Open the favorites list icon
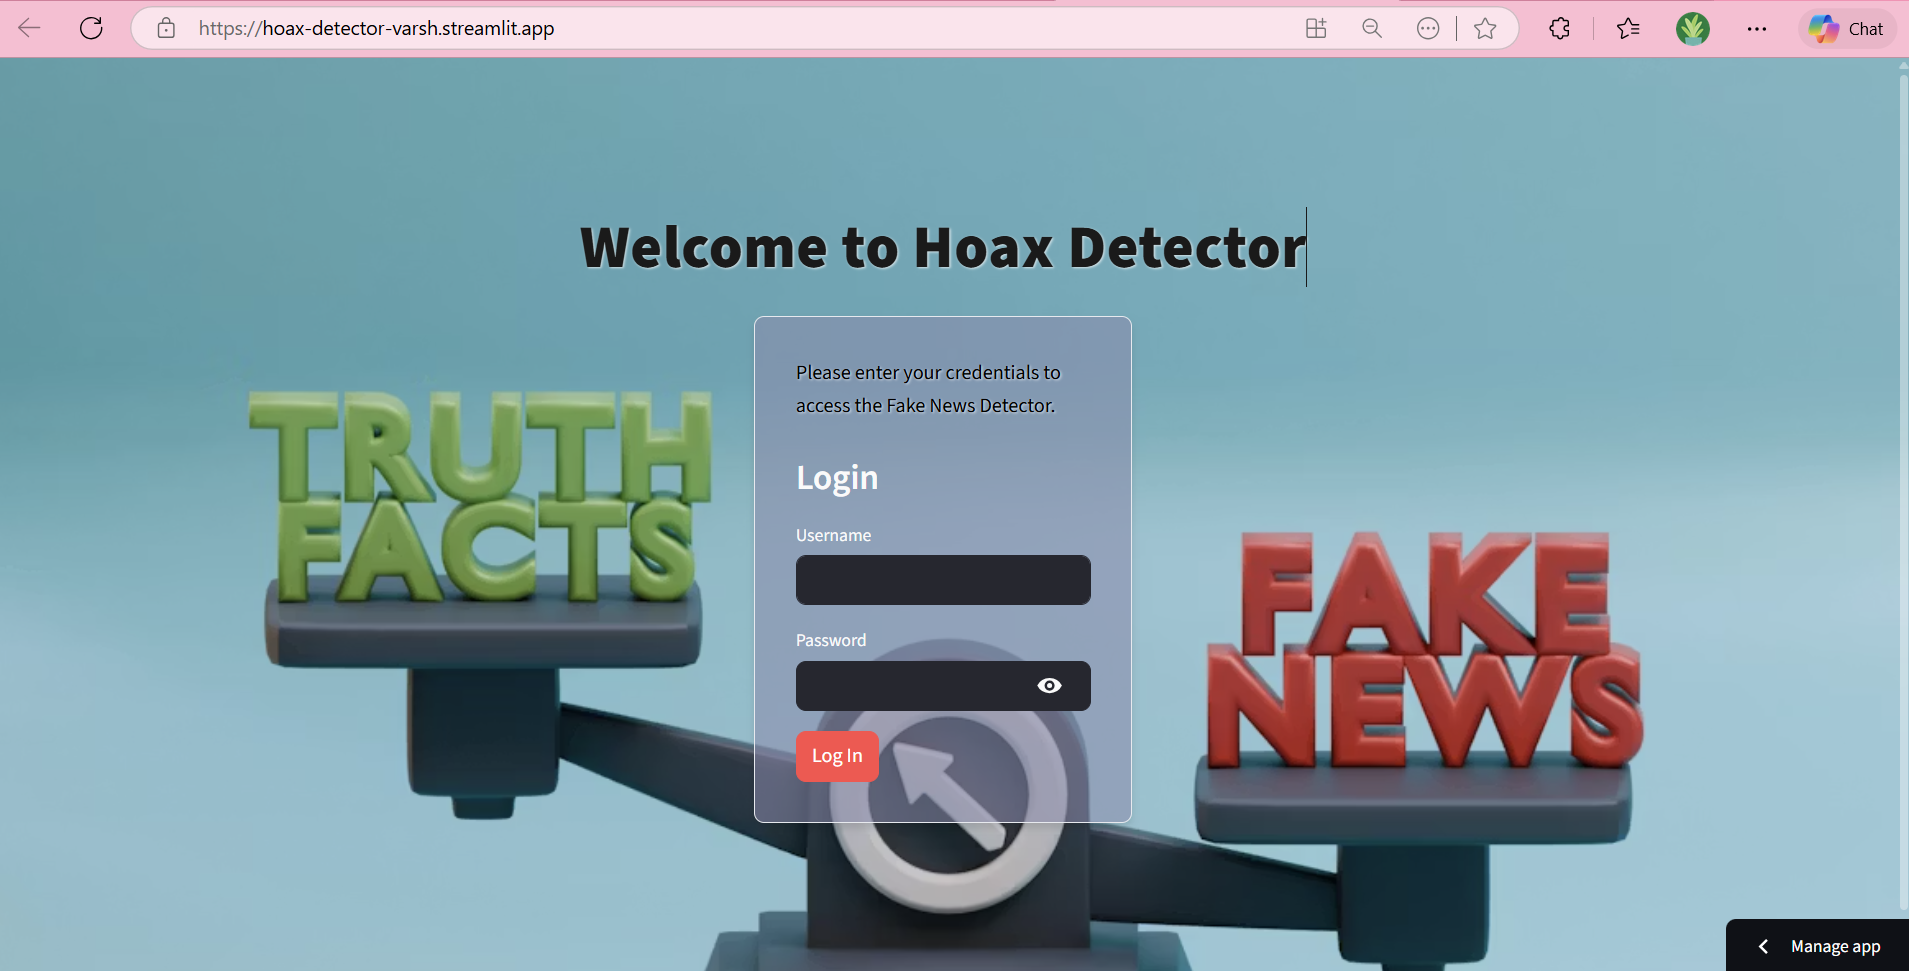This screenshot has width=1909, height=971. (1628, 28)
